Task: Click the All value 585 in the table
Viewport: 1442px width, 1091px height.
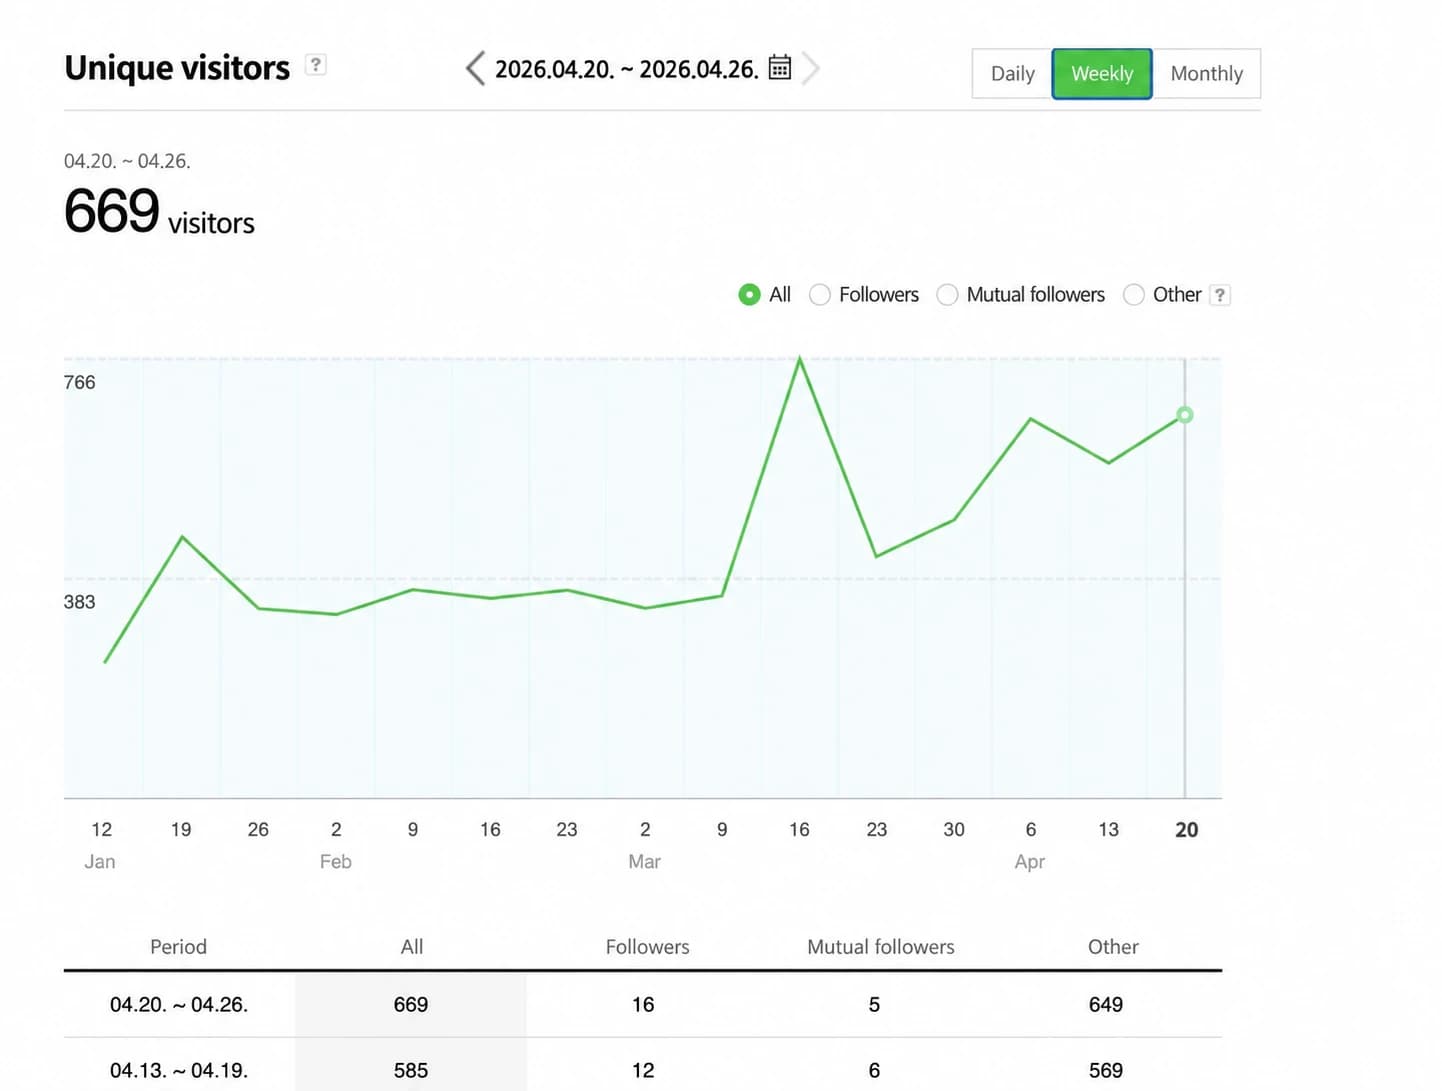Action: (411, 1071)
